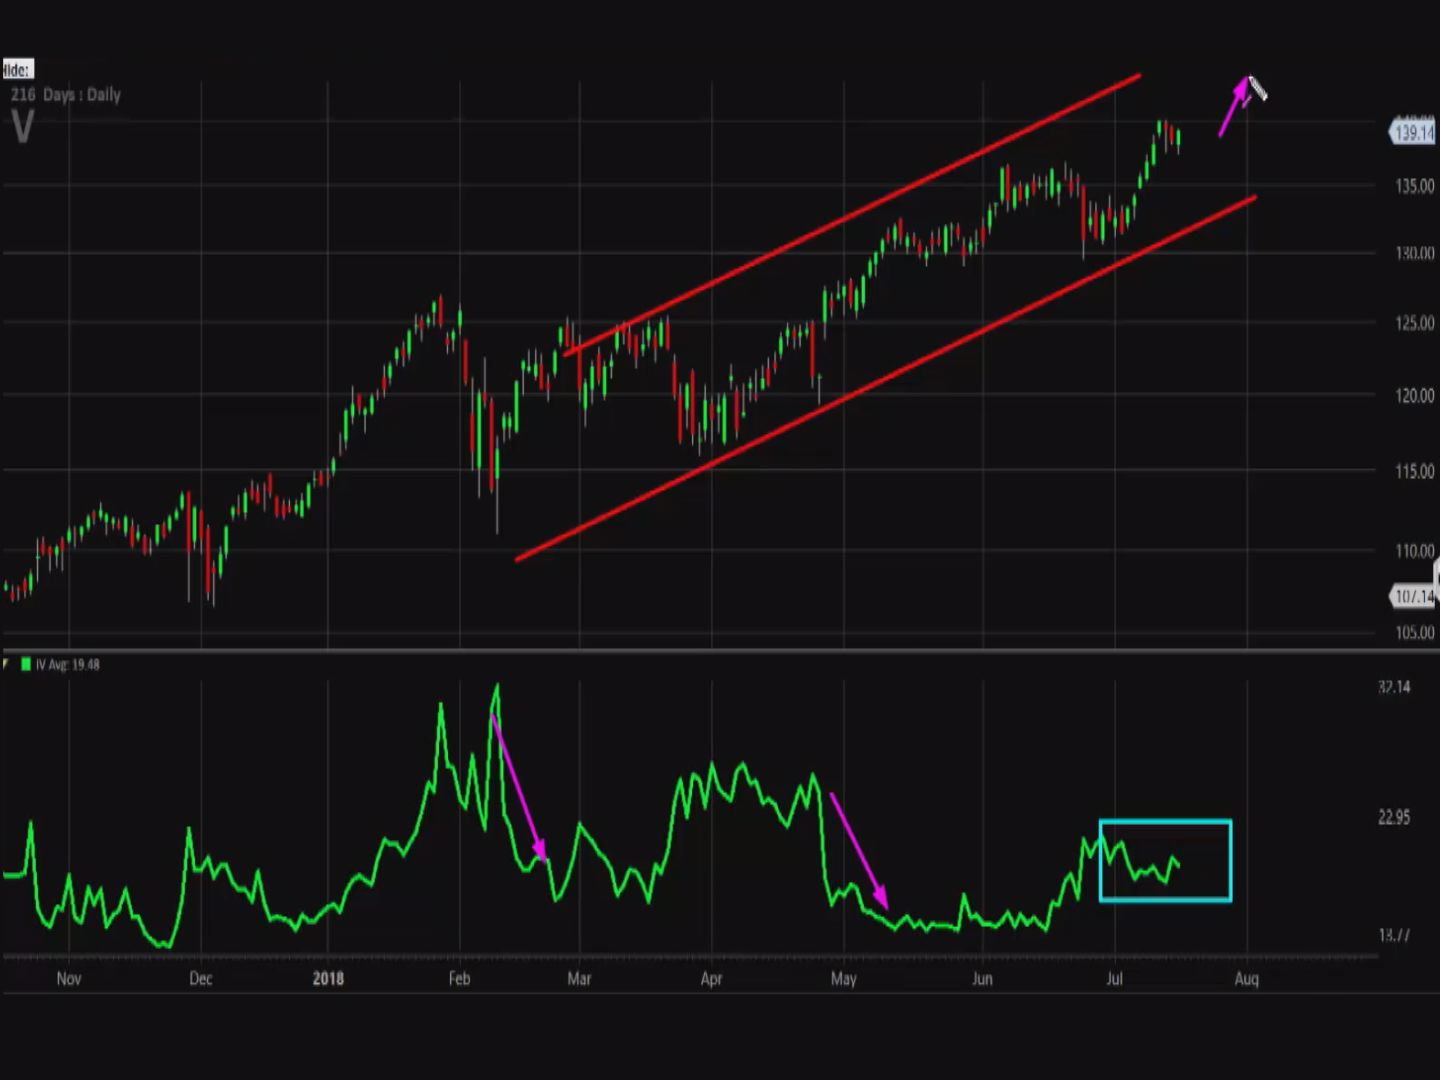Select the magenta arrow near February IV peak

518,787
